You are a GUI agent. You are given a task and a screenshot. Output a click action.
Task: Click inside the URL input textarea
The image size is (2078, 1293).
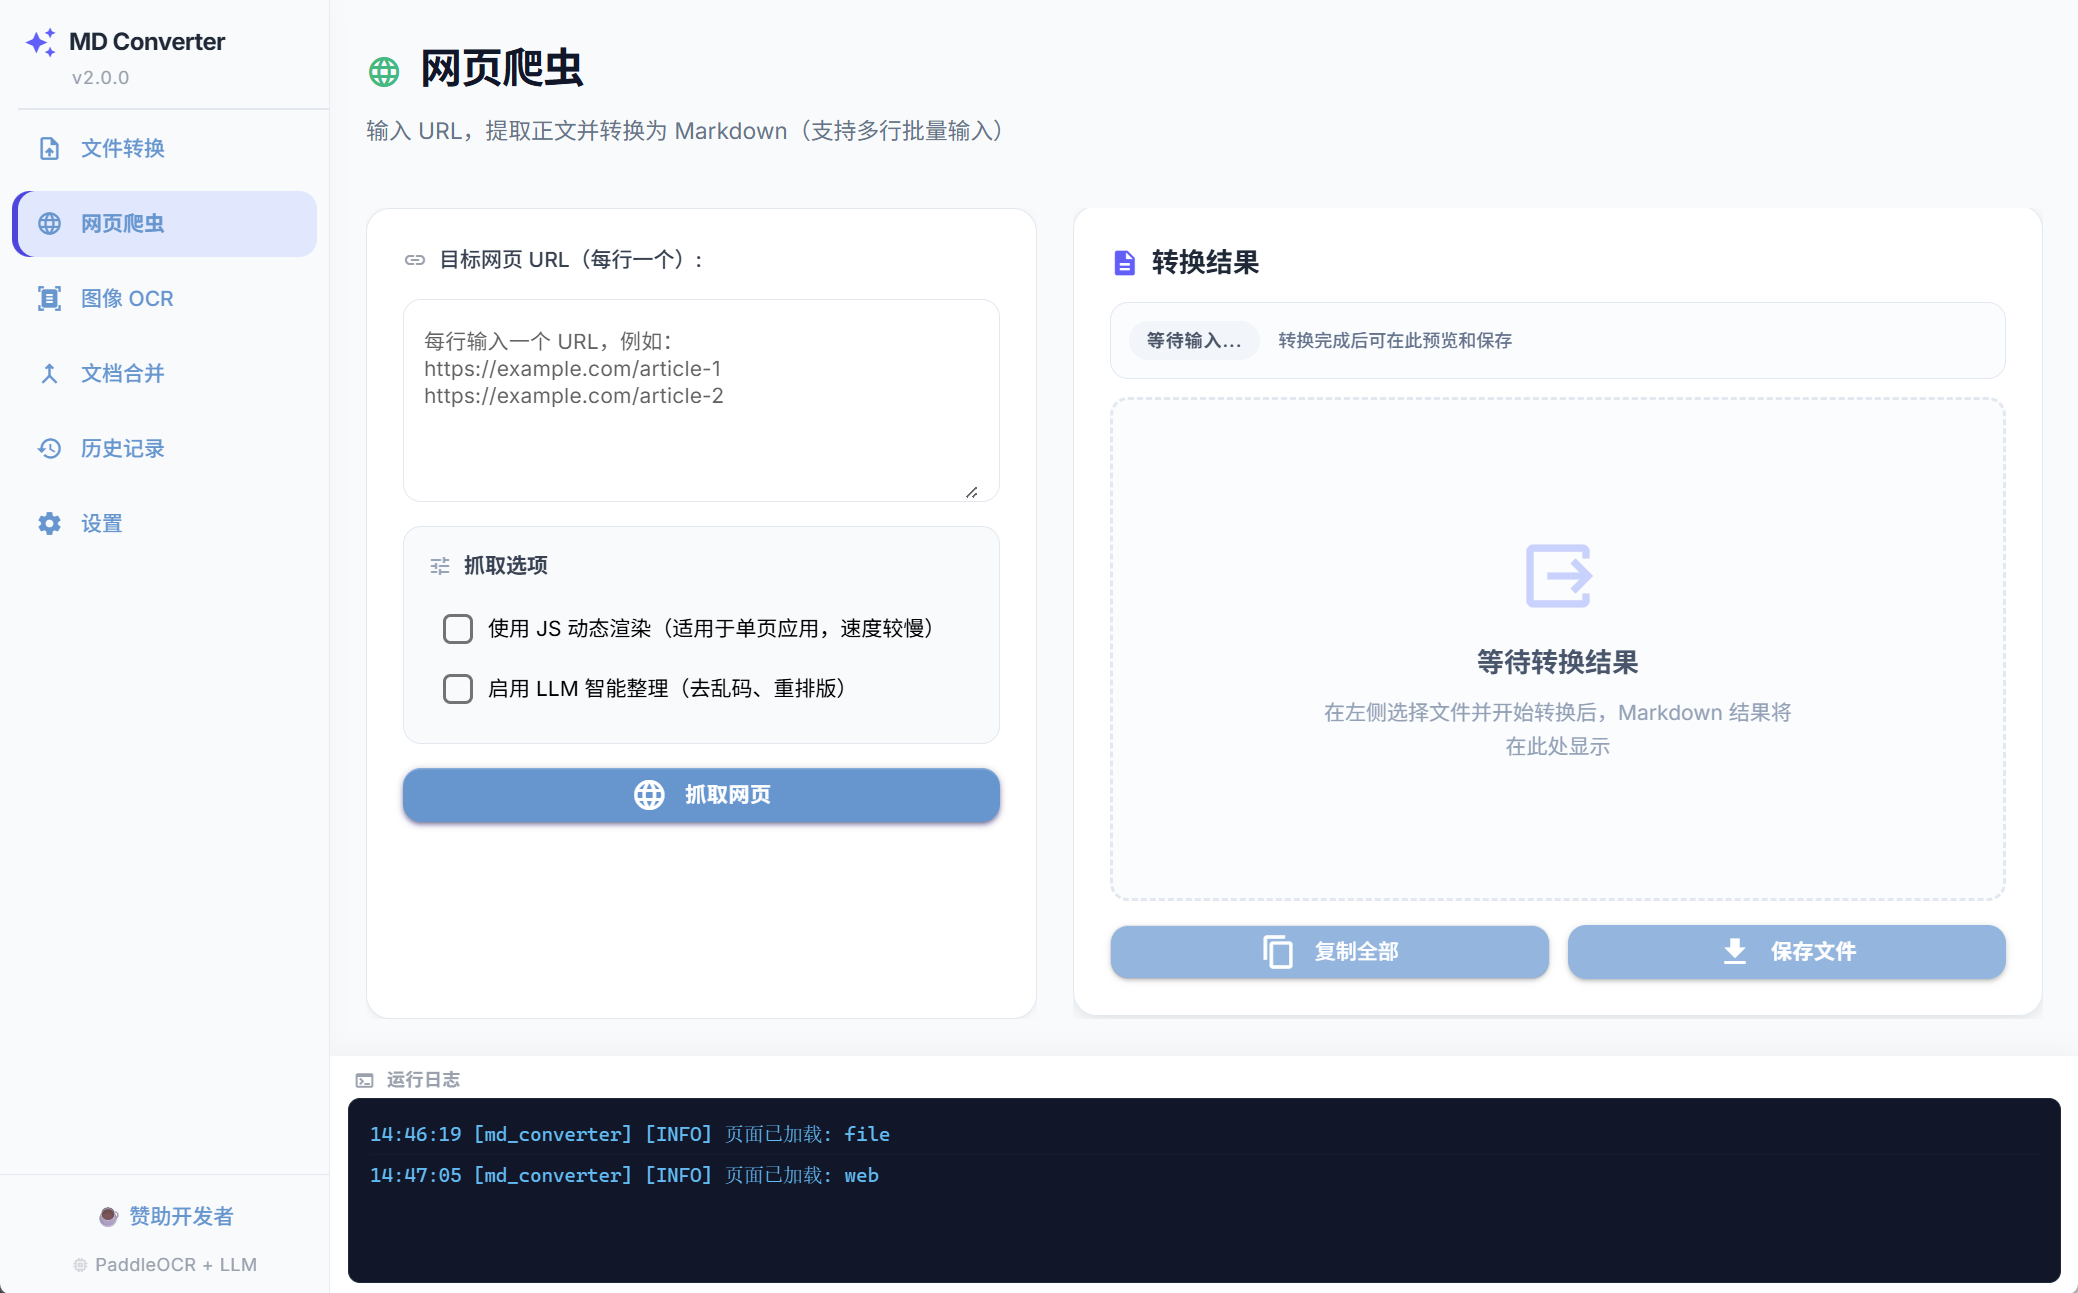[700, 400]
